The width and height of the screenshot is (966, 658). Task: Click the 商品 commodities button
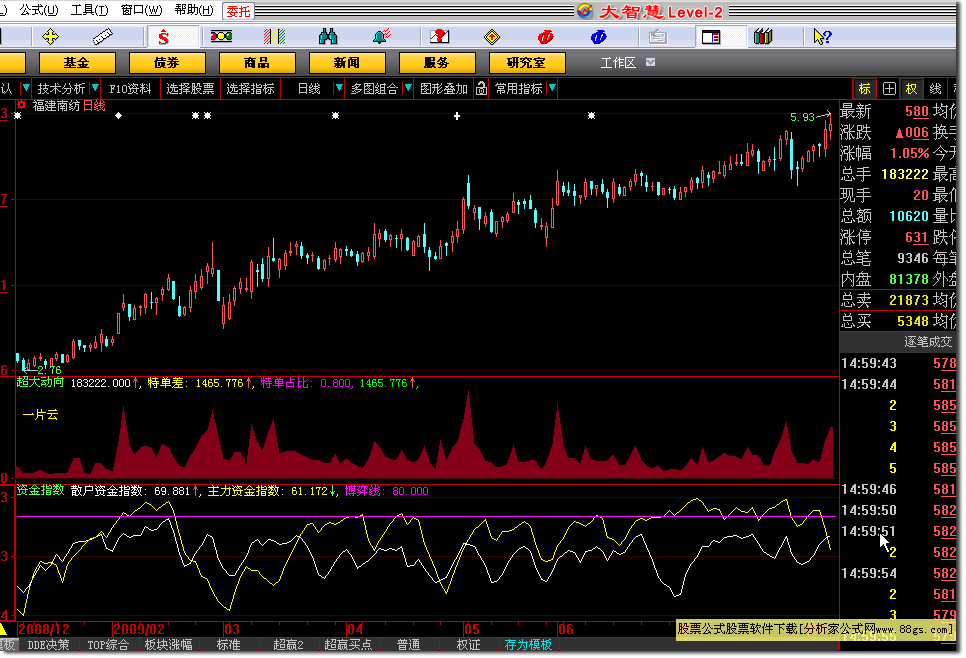(256, 63)
